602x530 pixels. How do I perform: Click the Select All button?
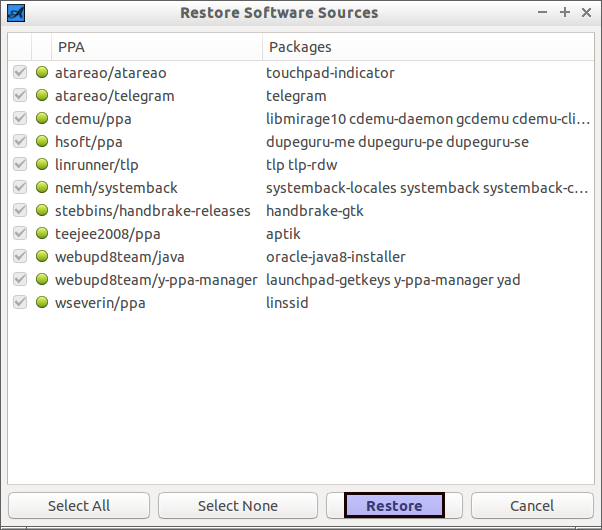click(x=79, y=505)
